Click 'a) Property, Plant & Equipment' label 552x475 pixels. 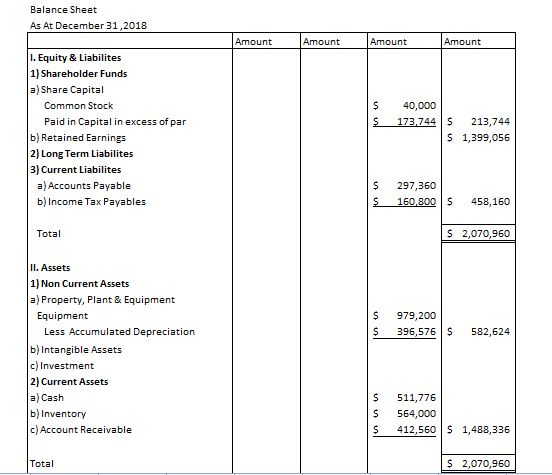point(102,300)
